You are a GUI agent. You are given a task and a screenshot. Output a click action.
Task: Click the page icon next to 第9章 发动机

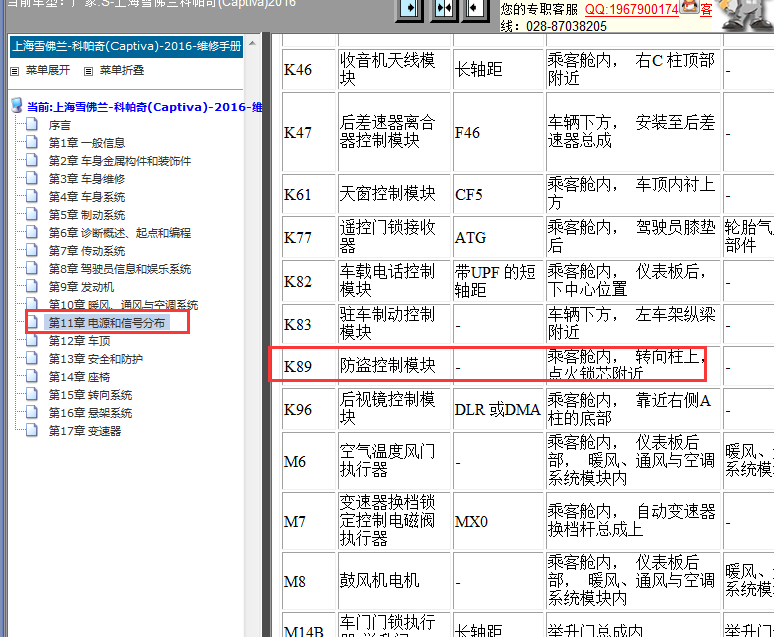32,286
